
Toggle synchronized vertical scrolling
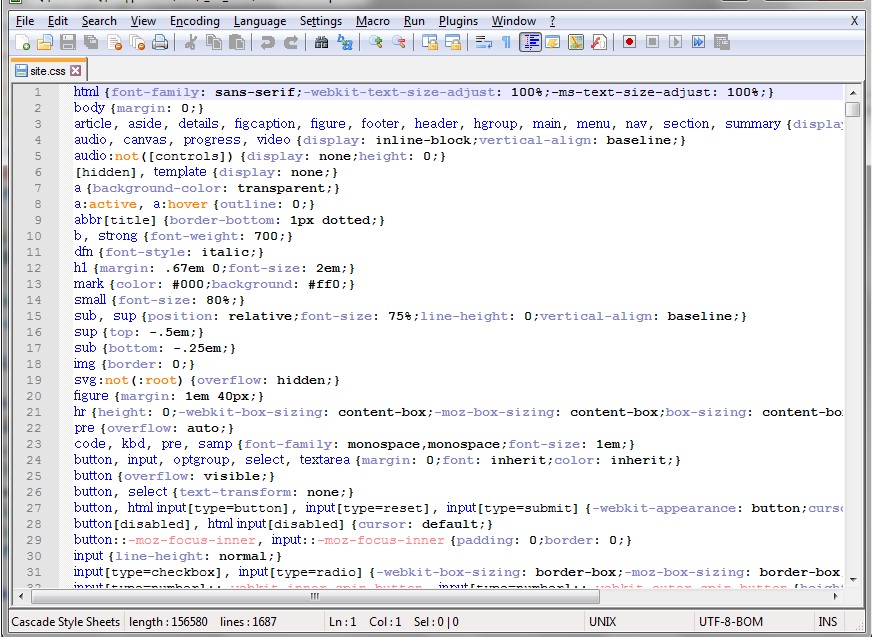[x=429, y=42]
